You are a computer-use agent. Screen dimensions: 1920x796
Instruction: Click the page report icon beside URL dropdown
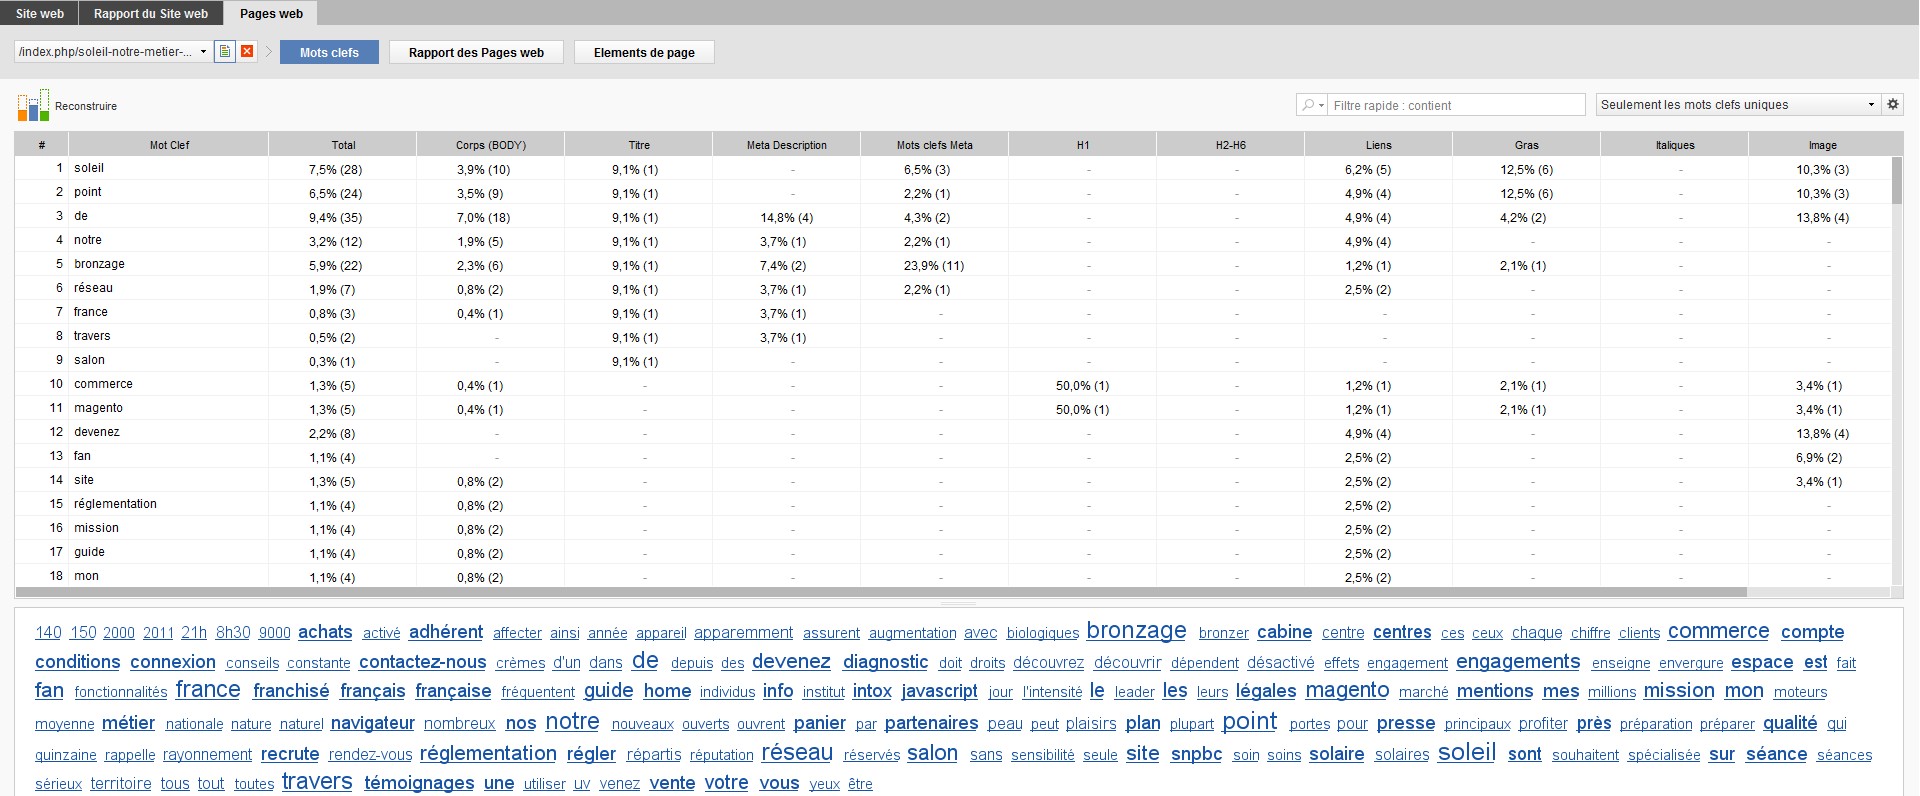pos(225,52)
